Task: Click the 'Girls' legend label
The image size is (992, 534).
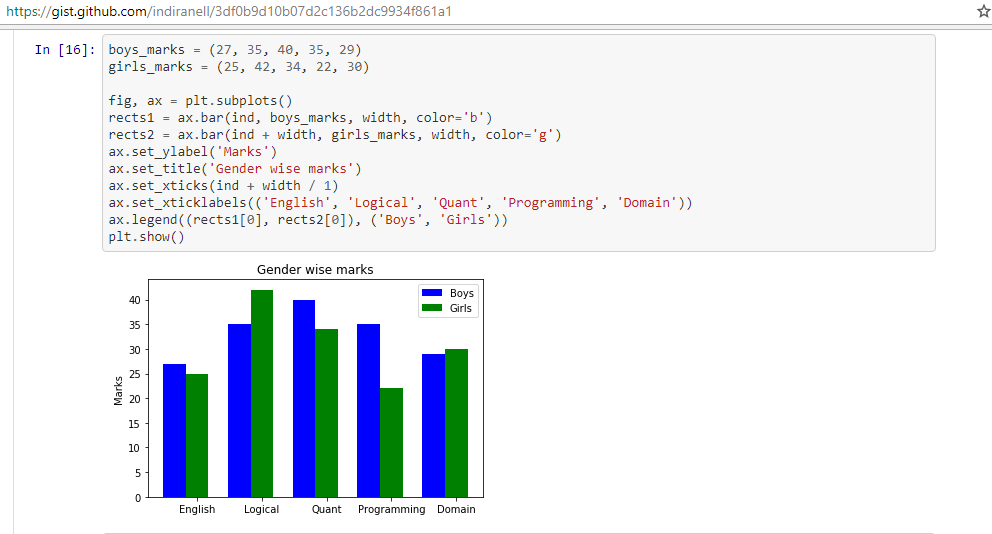Action: point(461,308)
